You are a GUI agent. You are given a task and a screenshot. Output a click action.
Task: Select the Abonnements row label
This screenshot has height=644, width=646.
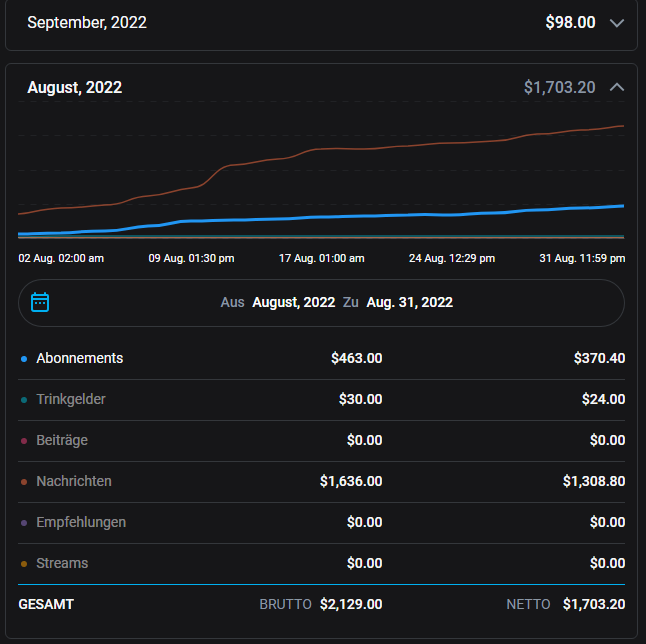[x=80, y=358]
